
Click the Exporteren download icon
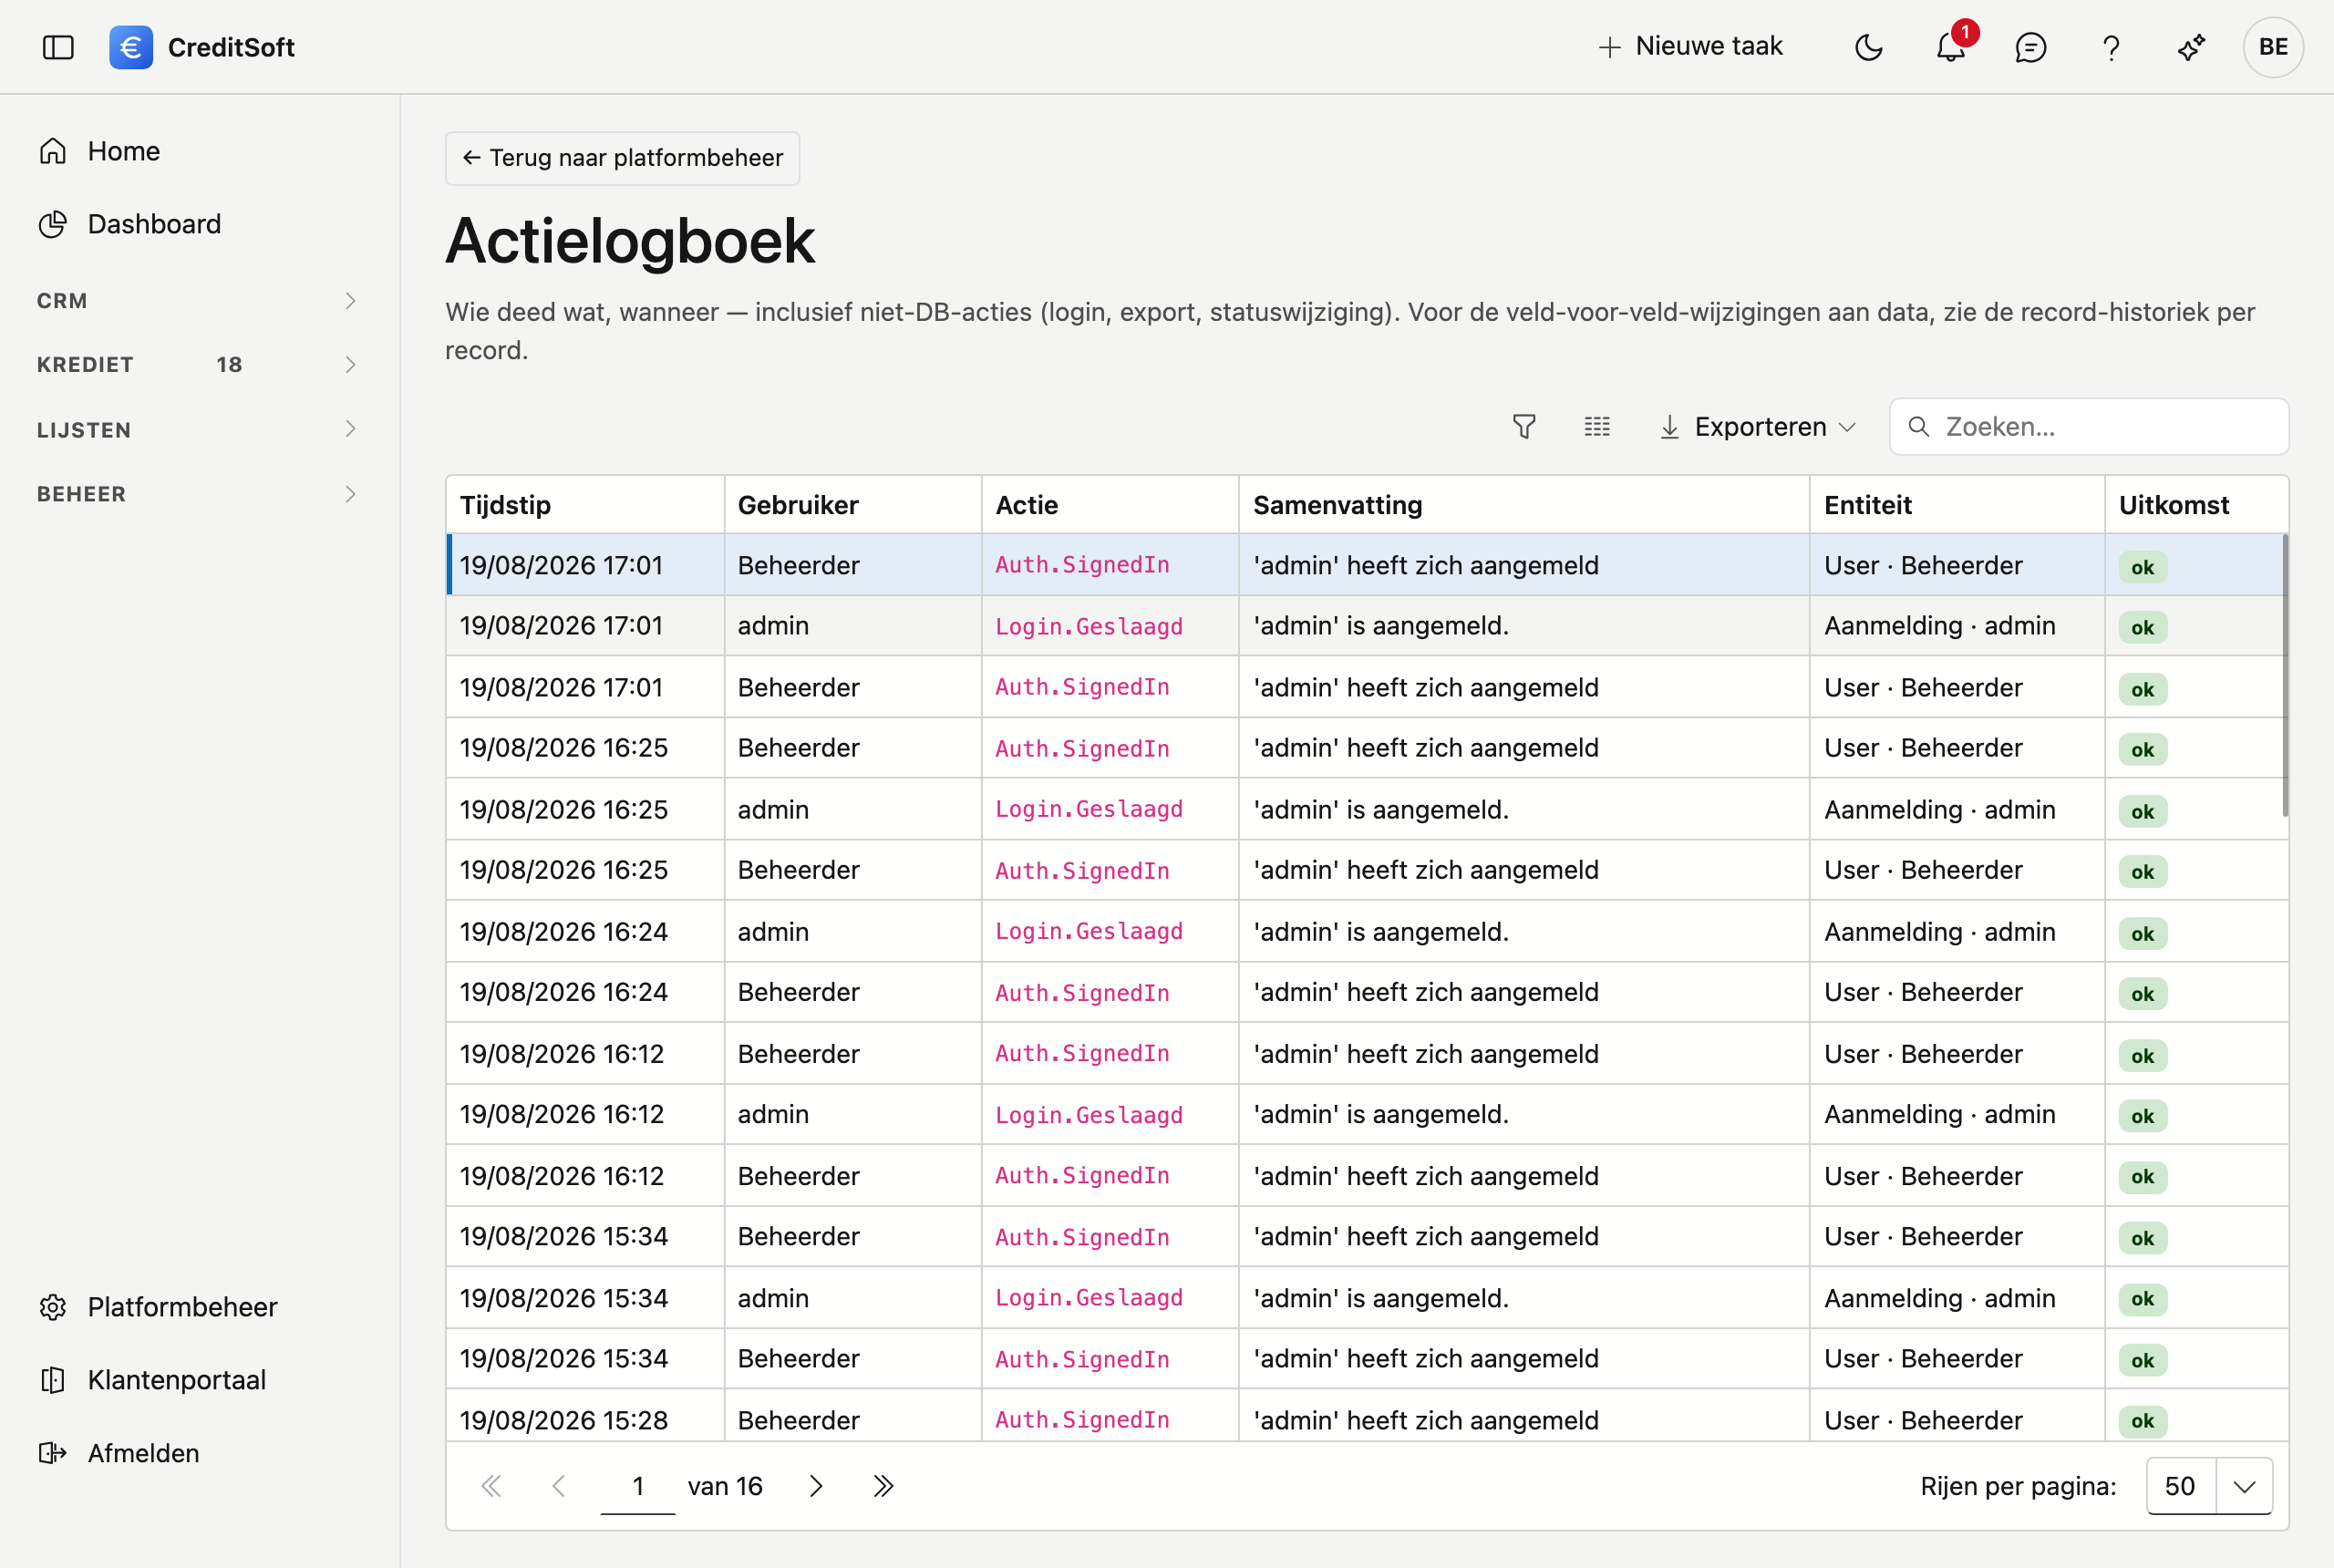[x=1669, y=427]
